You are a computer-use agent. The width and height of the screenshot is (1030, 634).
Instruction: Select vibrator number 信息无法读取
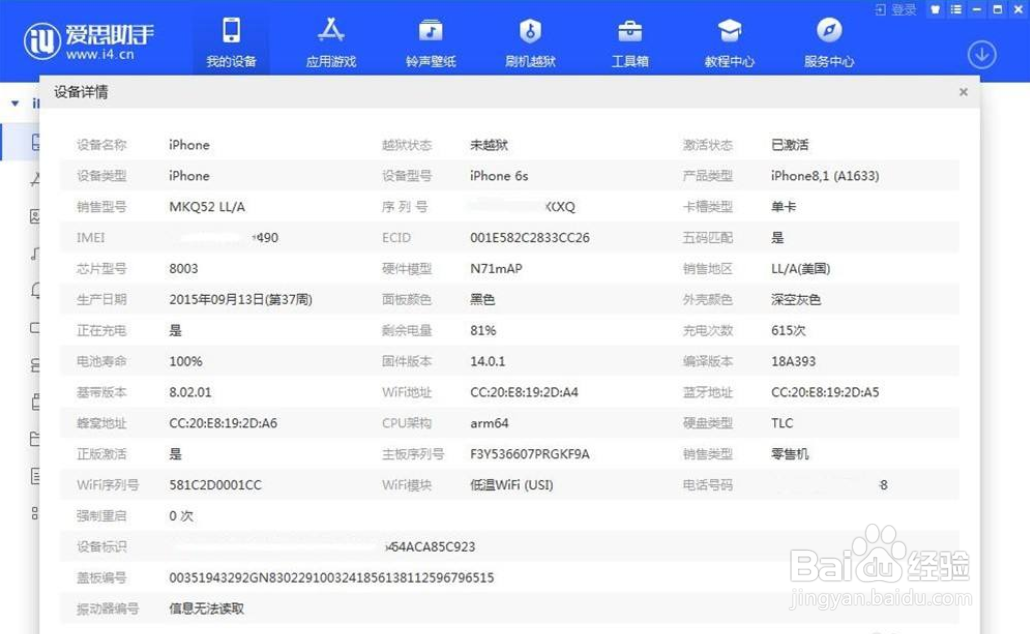click(x=206, y=609)
